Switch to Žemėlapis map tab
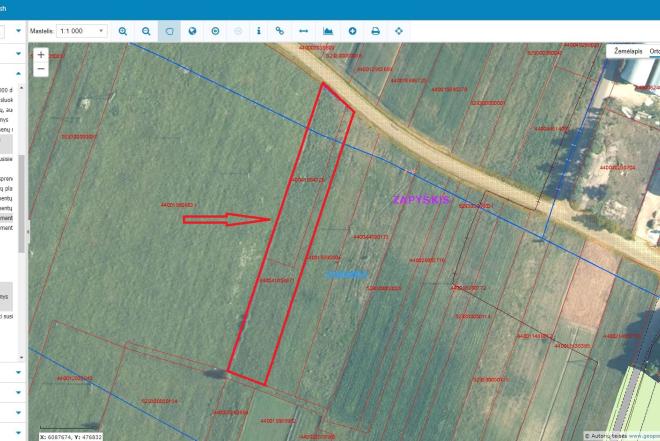 coord(628,51)
